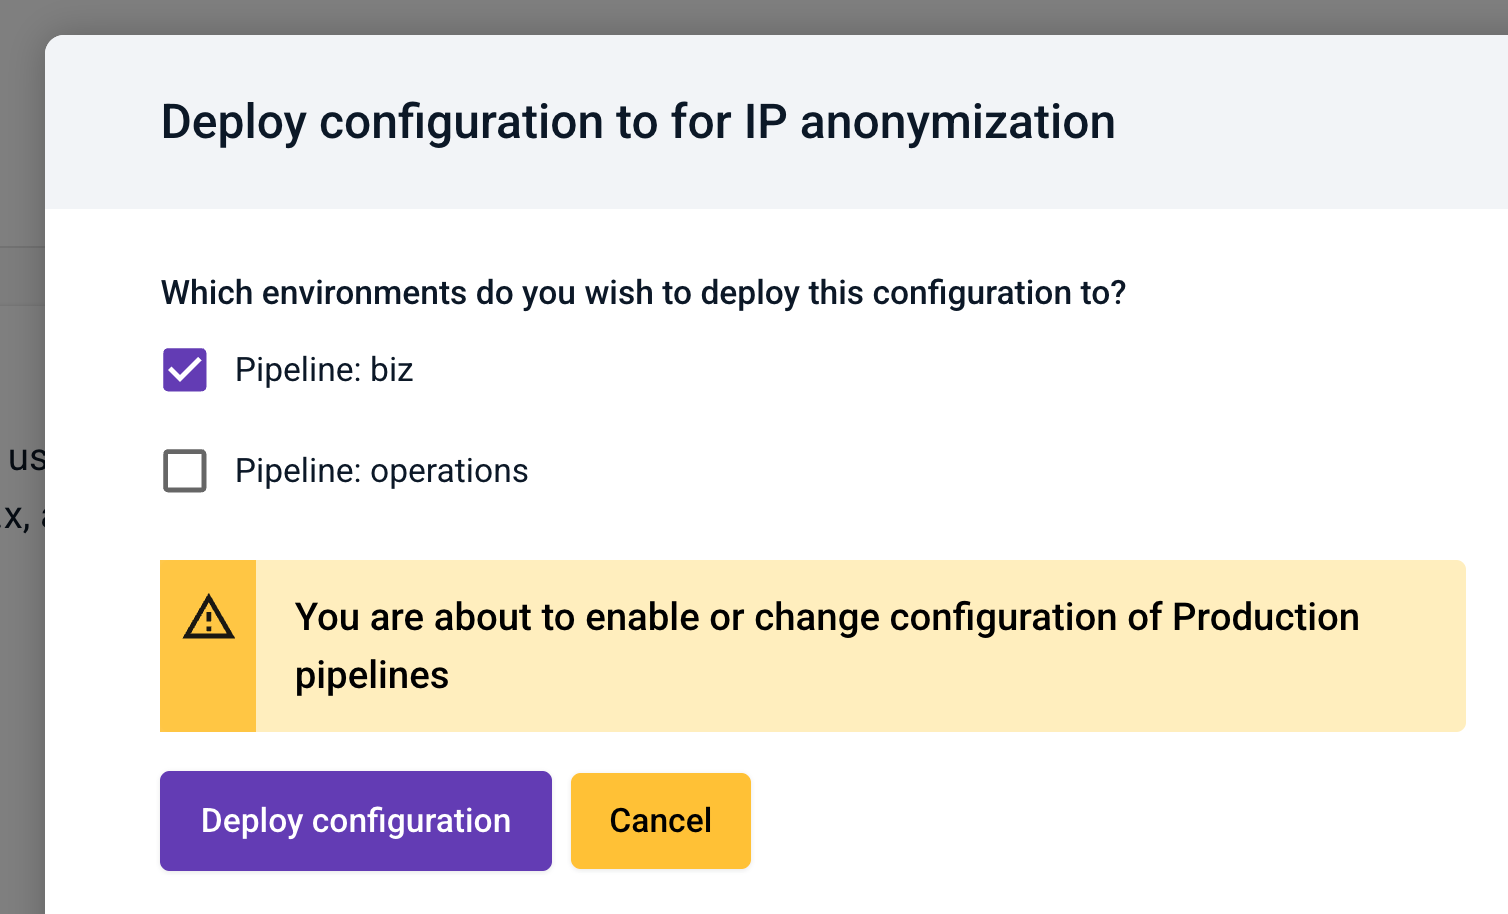This screenshot has height=914, width=1508.
Task: Uncheck the "Pipeline: biz" checkbox
Action: (x=185, y=370)
